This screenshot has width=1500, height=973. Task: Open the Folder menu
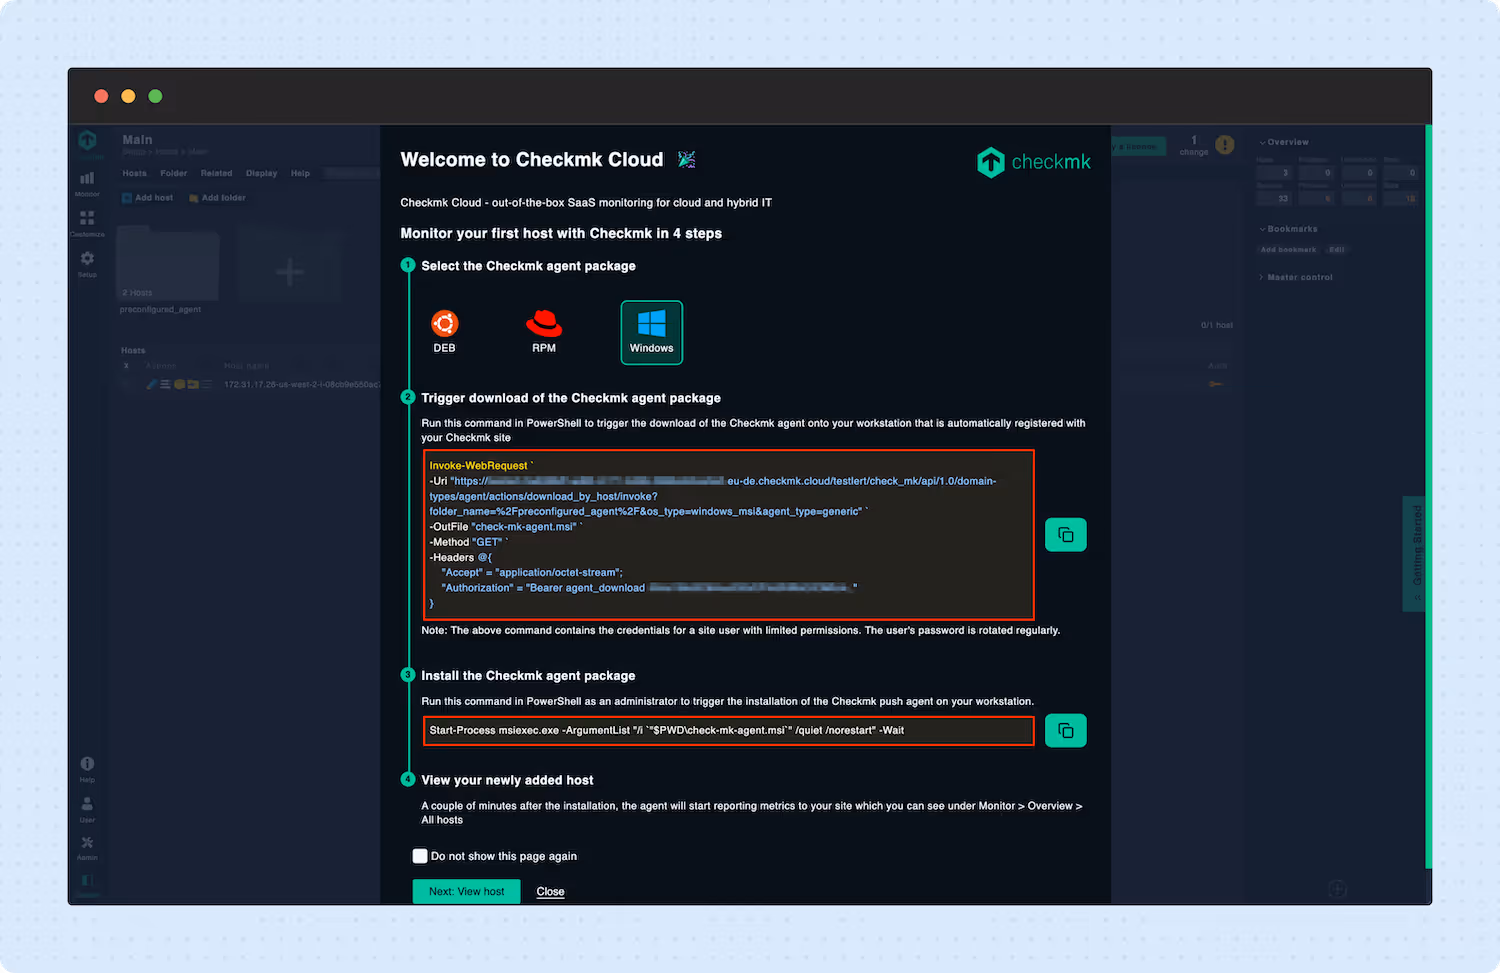pyautogui.click(x=174, y=173)
